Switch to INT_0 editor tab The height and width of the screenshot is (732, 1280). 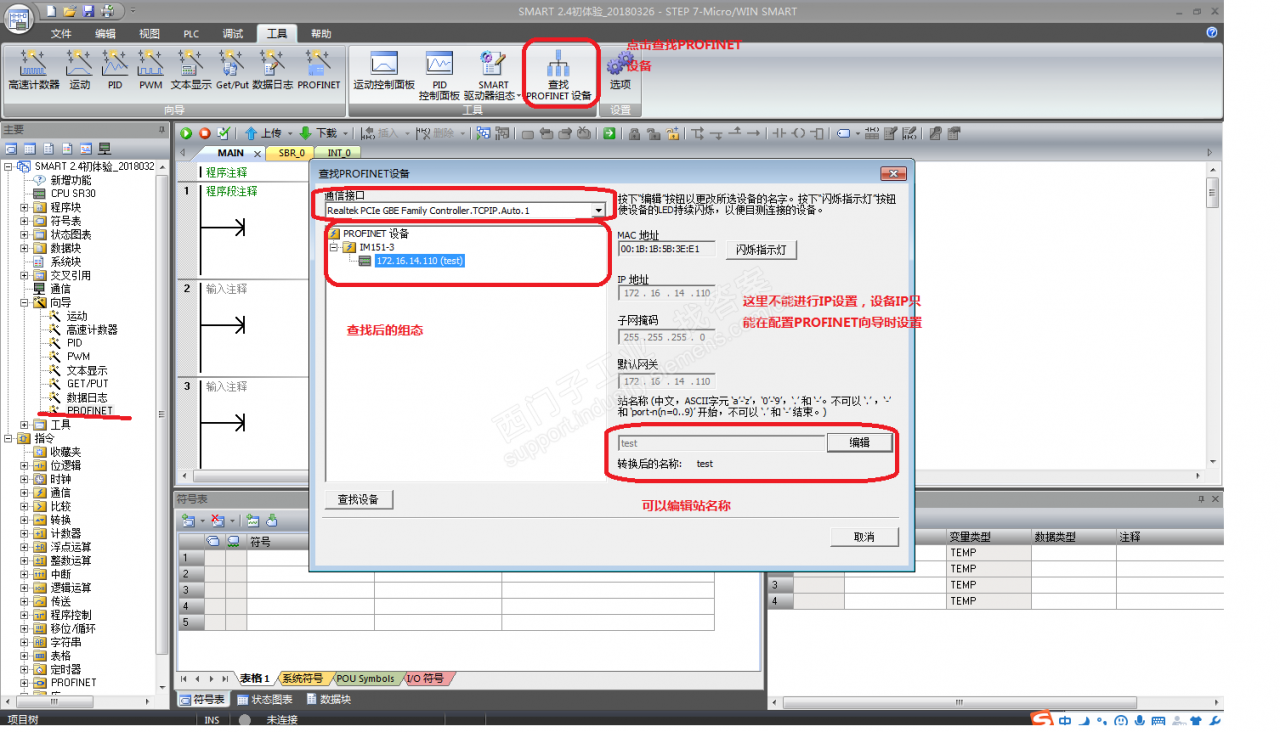(x=340, y=153)
